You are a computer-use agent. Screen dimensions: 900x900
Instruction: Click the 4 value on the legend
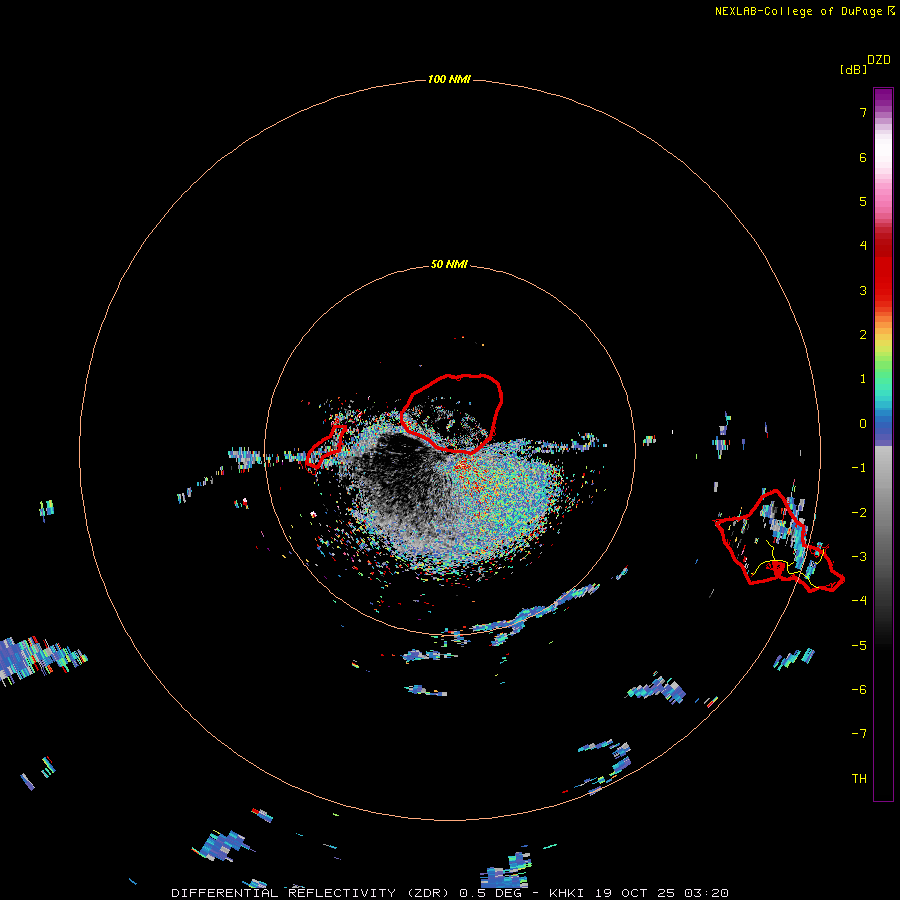(x=863, y=246)
